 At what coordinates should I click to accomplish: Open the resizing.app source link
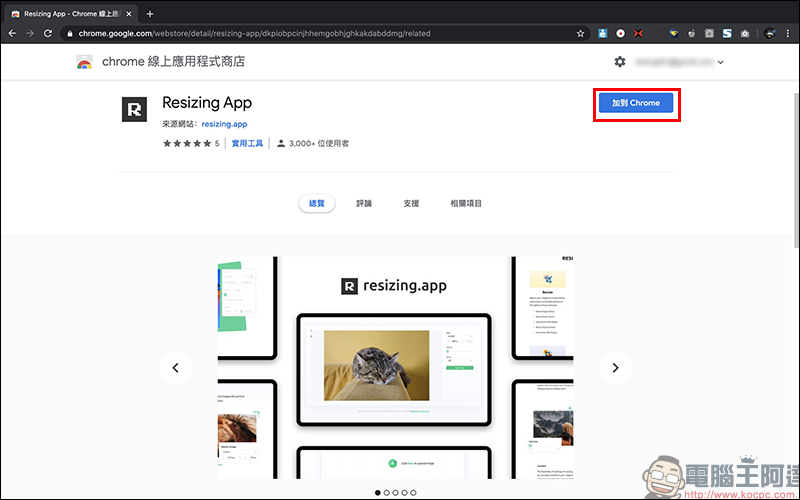(x=224, y=124)
